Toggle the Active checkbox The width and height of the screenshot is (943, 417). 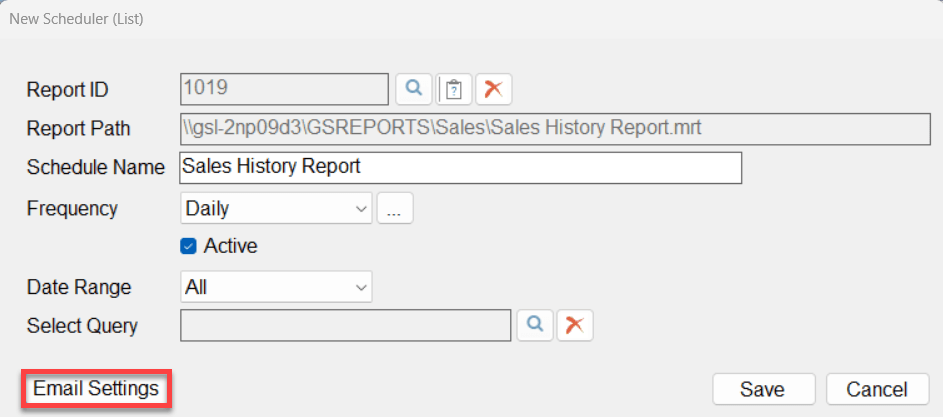(188, 246)
